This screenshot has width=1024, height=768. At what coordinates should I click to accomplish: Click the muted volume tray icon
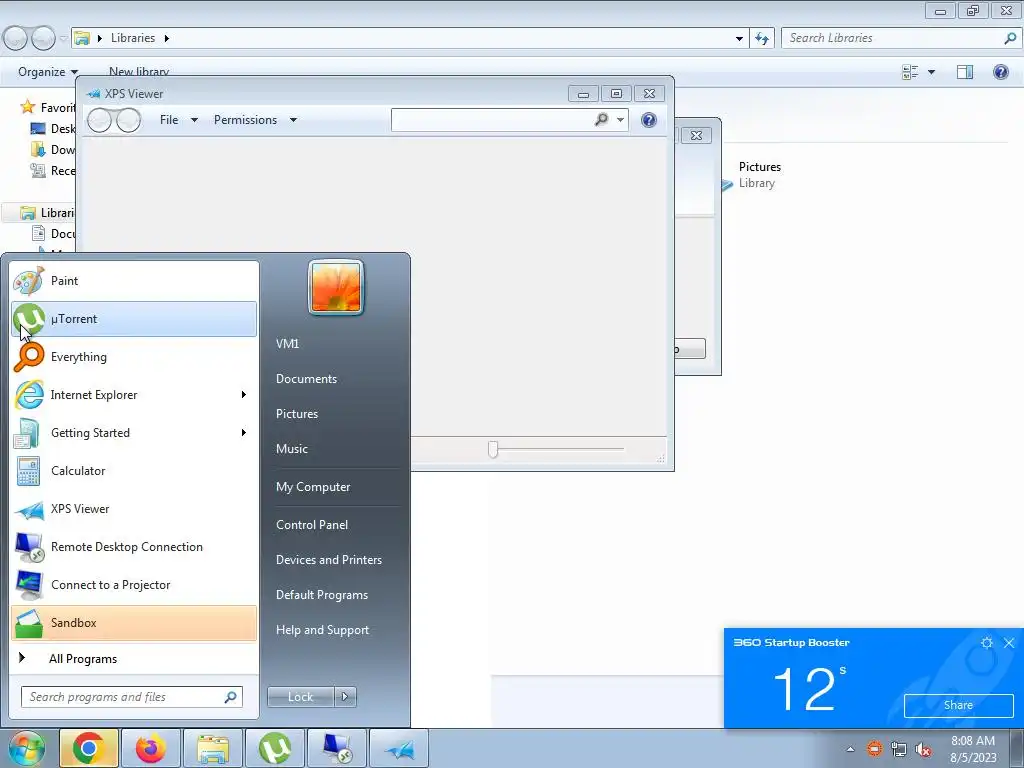(923, 749)
